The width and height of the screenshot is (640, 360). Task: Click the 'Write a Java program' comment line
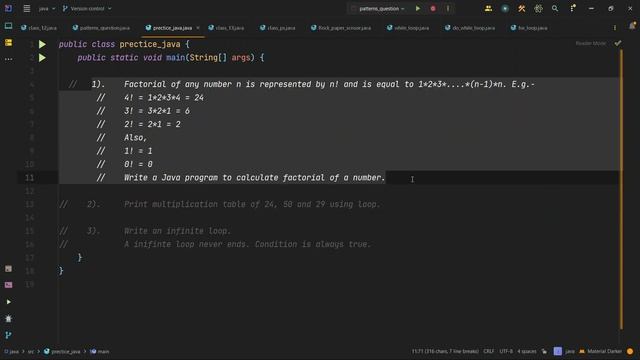point(255,178)
